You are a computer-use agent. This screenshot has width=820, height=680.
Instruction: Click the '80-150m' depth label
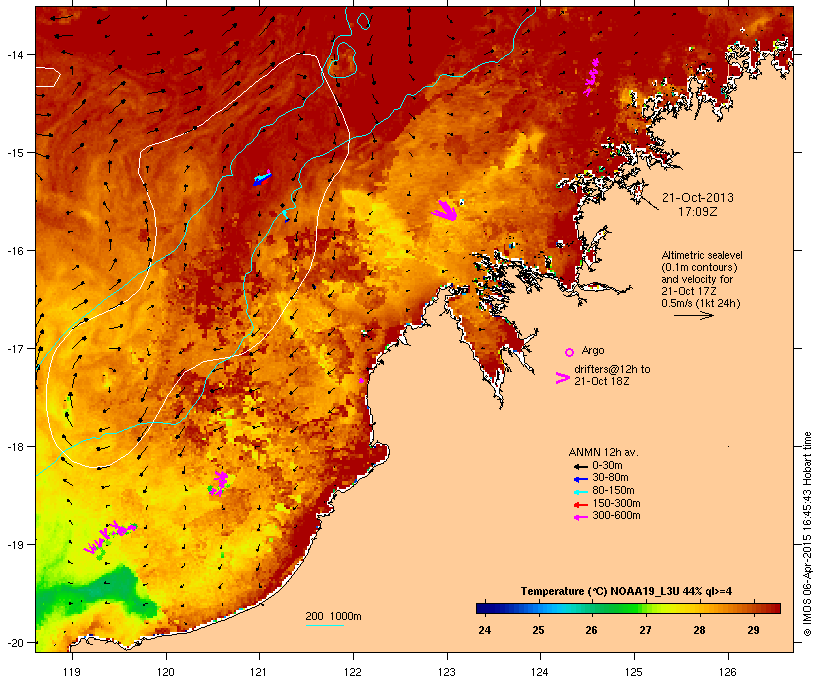point(613,491)
